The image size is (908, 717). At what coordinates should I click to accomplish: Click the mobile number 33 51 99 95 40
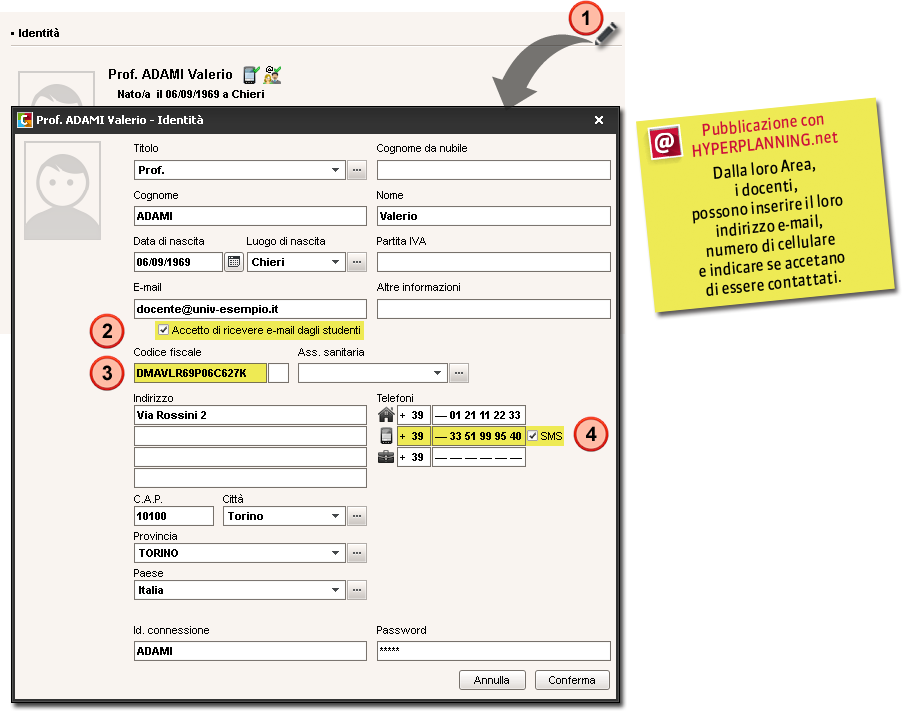coord(479,436)
